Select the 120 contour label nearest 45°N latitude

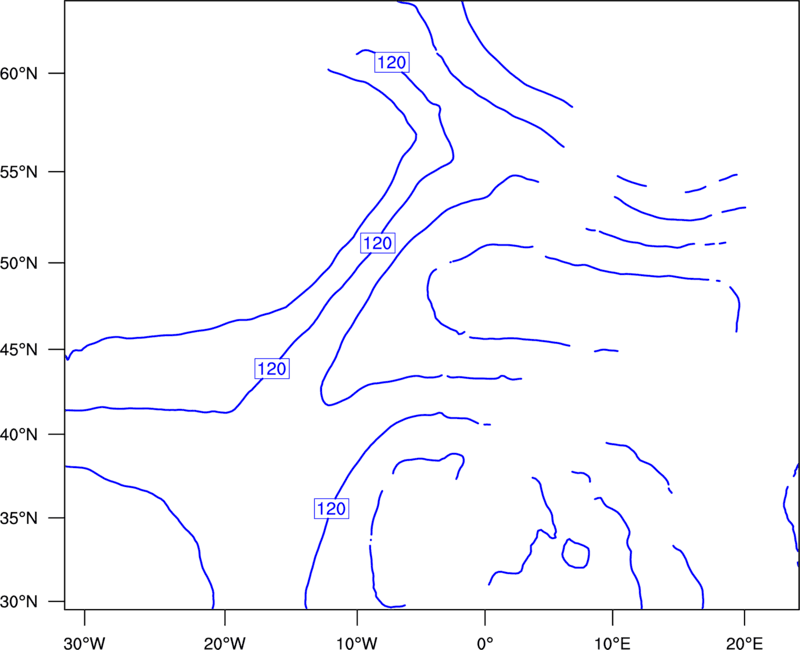coord(272,368)
